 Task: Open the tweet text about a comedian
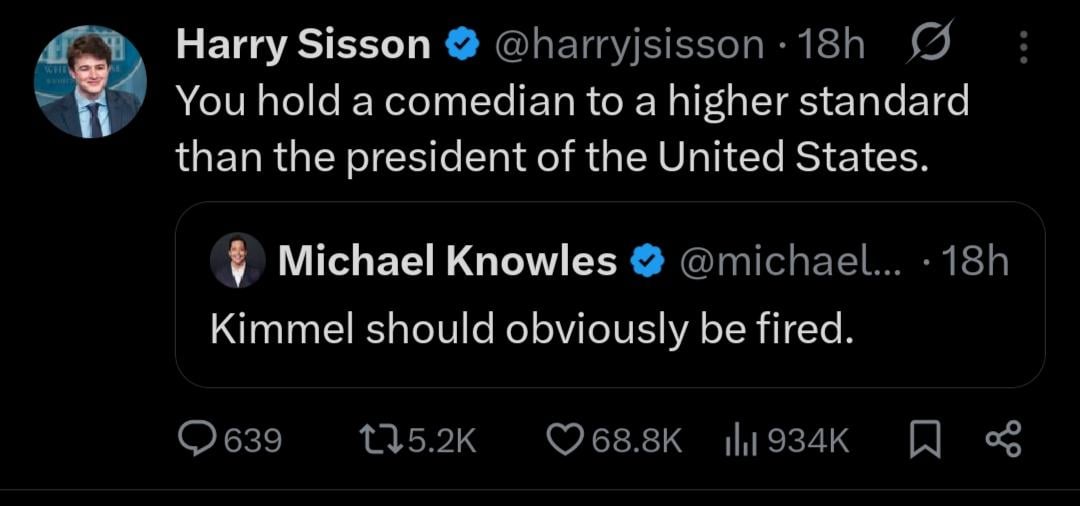572,128
